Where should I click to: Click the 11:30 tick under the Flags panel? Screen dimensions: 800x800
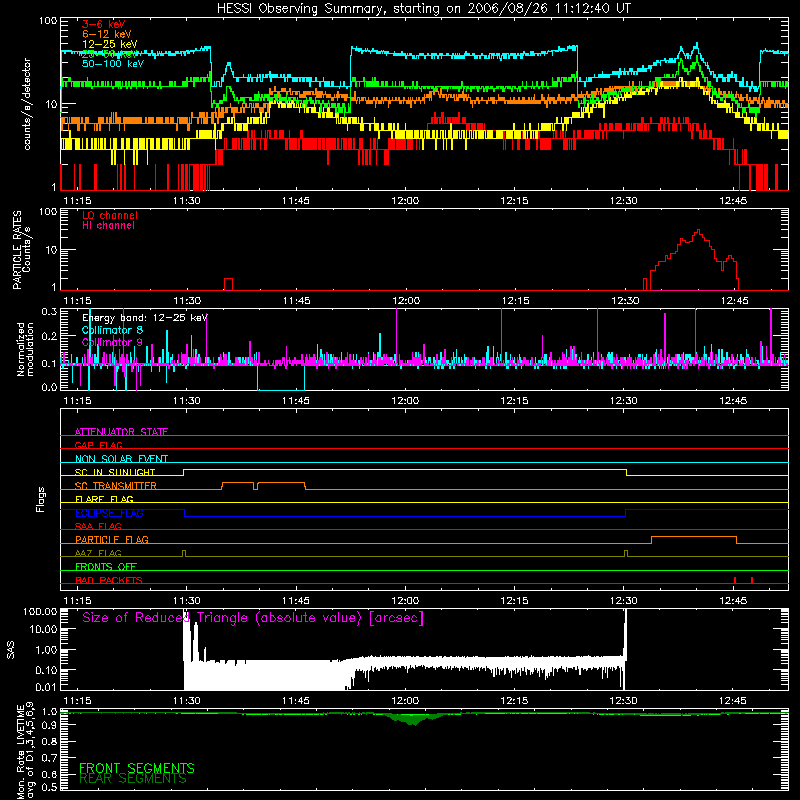pyautogui.click(x=187, y=601)
